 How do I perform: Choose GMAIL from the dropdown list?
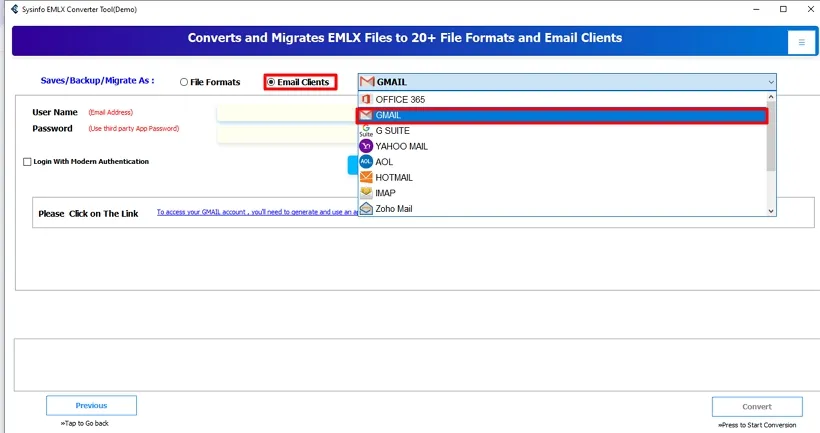562,115
